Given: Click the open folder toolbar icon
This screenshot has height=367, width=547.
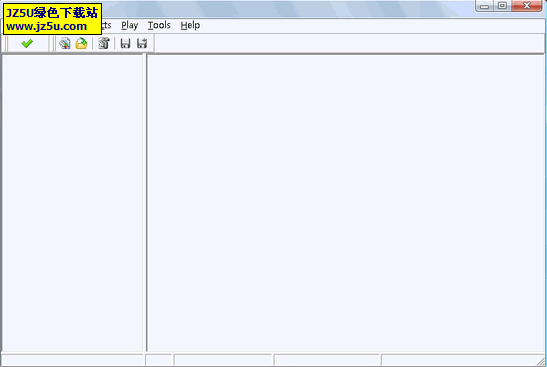Looking at the screenshot, I should point(82,43).
